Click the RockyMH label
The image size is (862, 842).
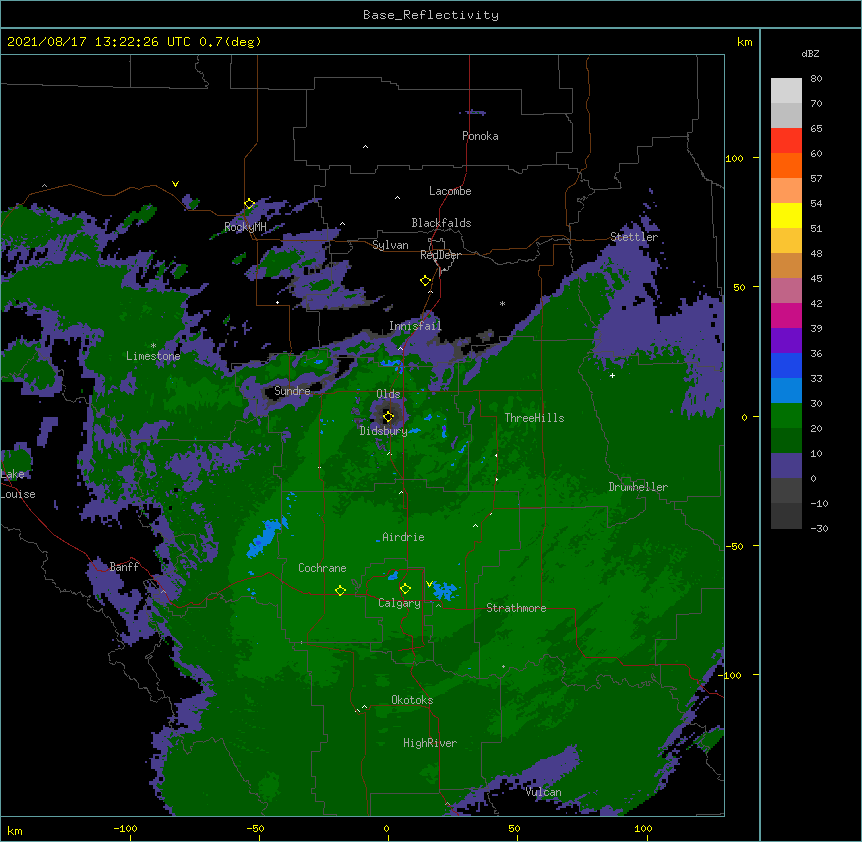(x=245, y=227)
